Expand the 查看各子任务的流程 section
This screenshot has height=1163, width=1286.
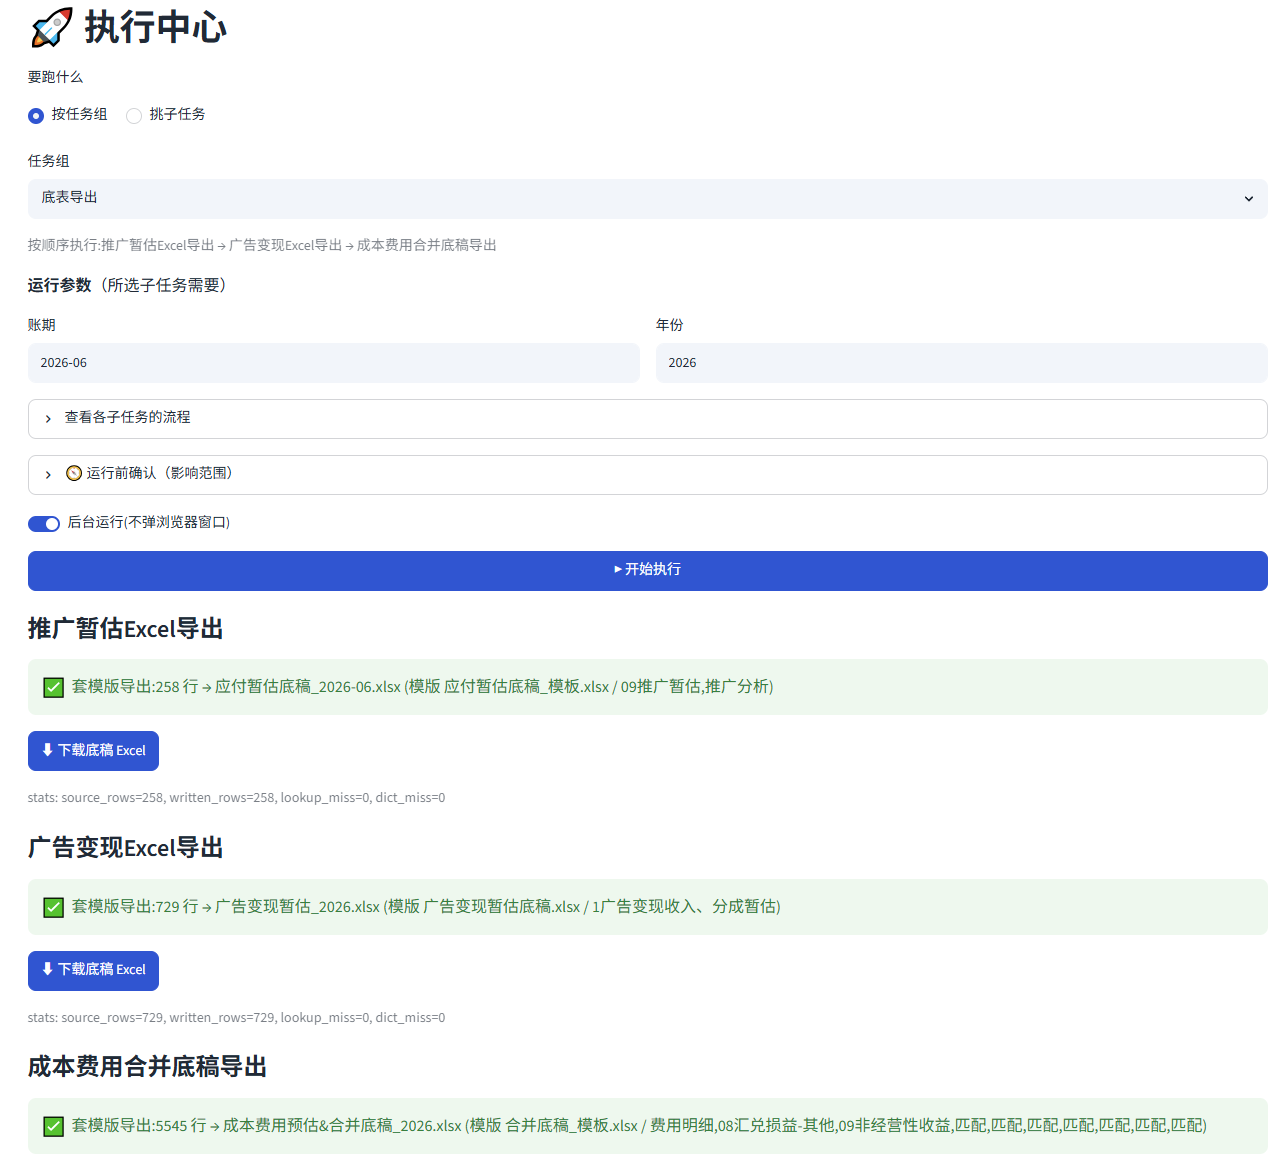point(648,419)
